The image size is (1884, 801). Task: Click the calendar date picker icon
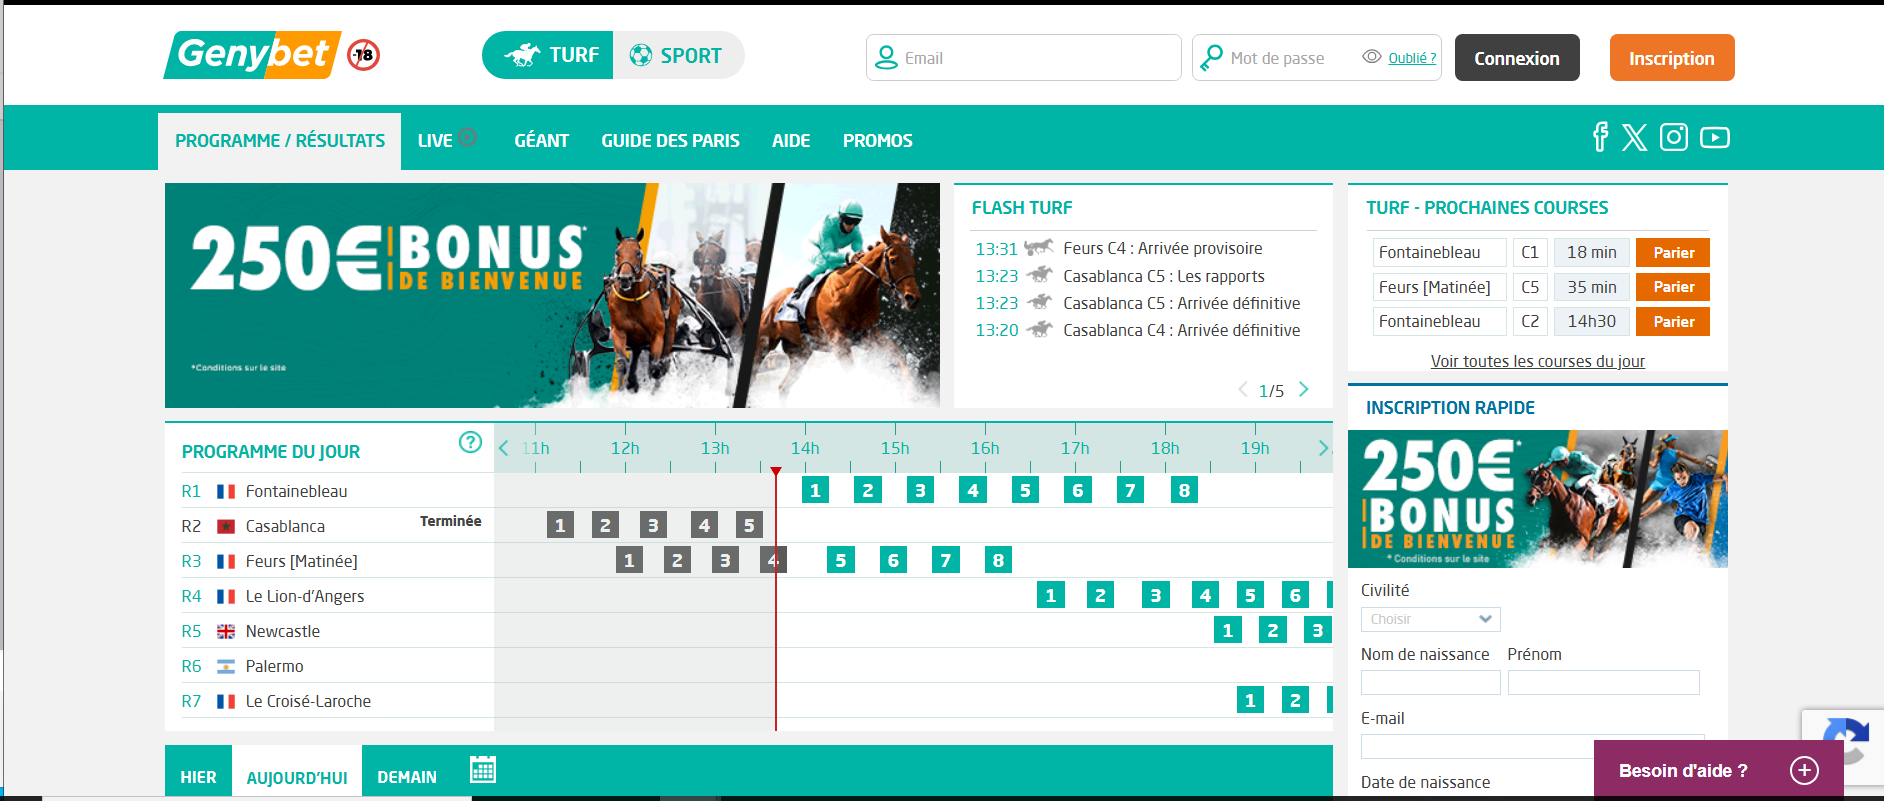[483, 769]
